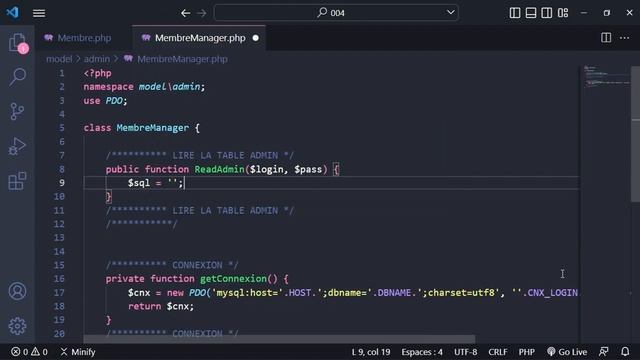Click the '<?php' opening tag
The width and height of the screenshot is (640, 360).
coord(97,73)
